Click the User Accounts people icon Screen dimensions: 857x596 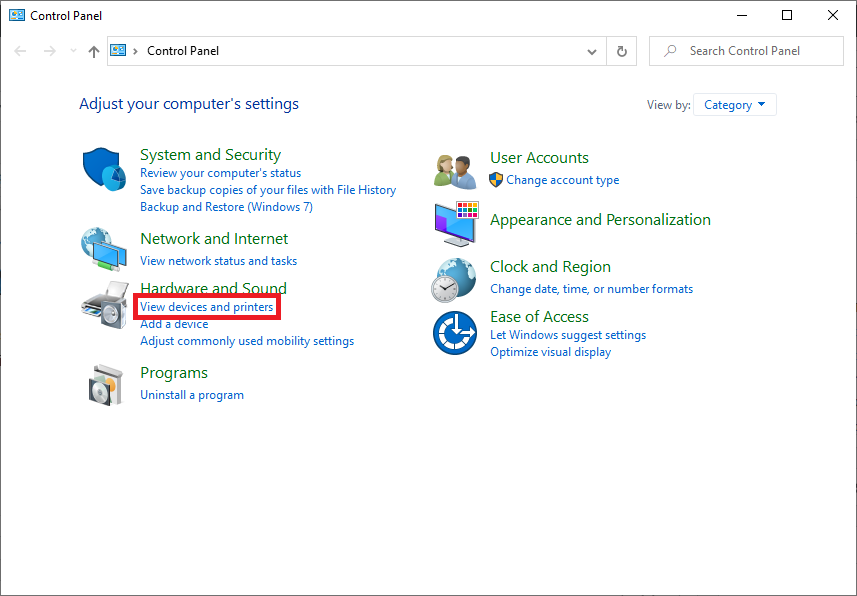tap(455, 170)
